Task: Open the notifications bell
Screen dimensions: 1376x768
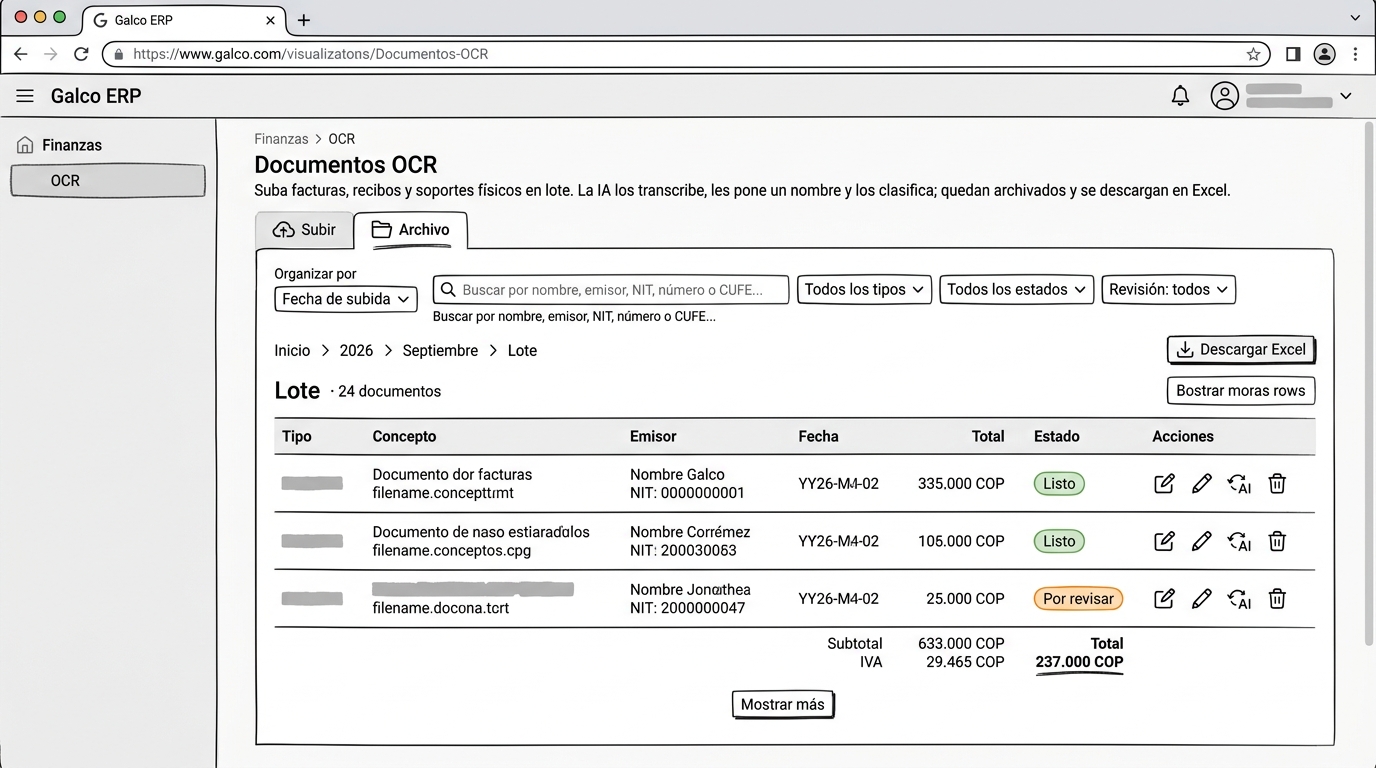Action: point(1180,96)
